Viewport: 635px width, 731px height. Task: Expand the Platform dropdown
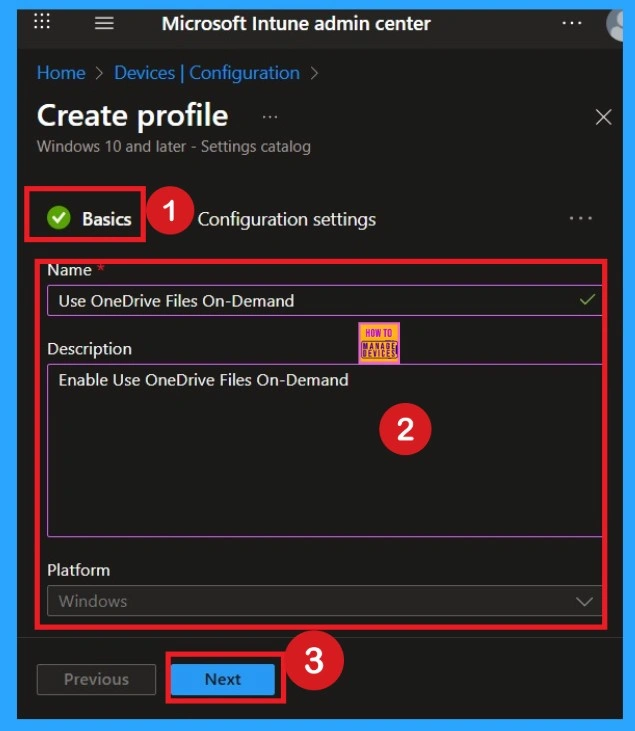point(322,601)
